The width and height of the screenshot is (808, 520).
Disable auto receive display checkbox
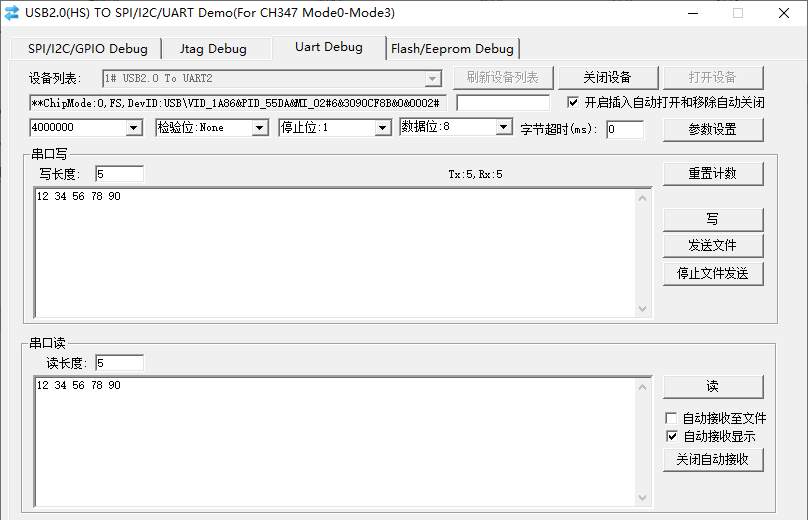point(672,436)
